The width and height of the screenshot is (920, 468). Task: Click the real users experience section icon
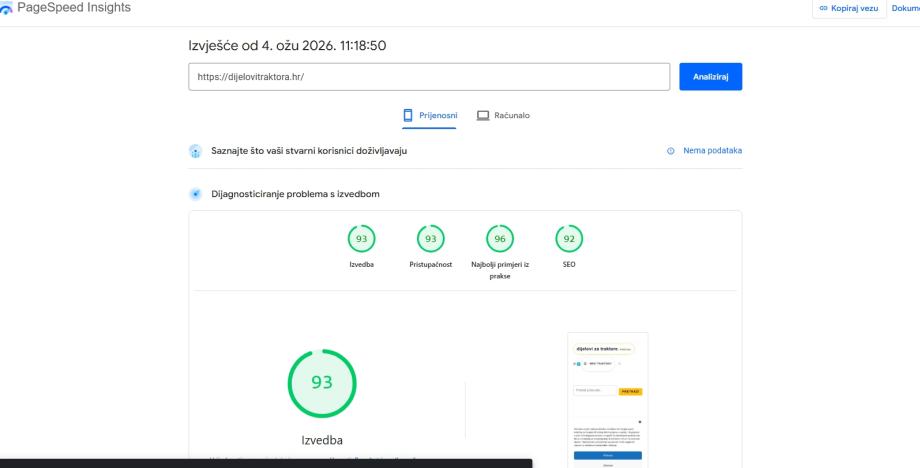click(x=195, y=151)
